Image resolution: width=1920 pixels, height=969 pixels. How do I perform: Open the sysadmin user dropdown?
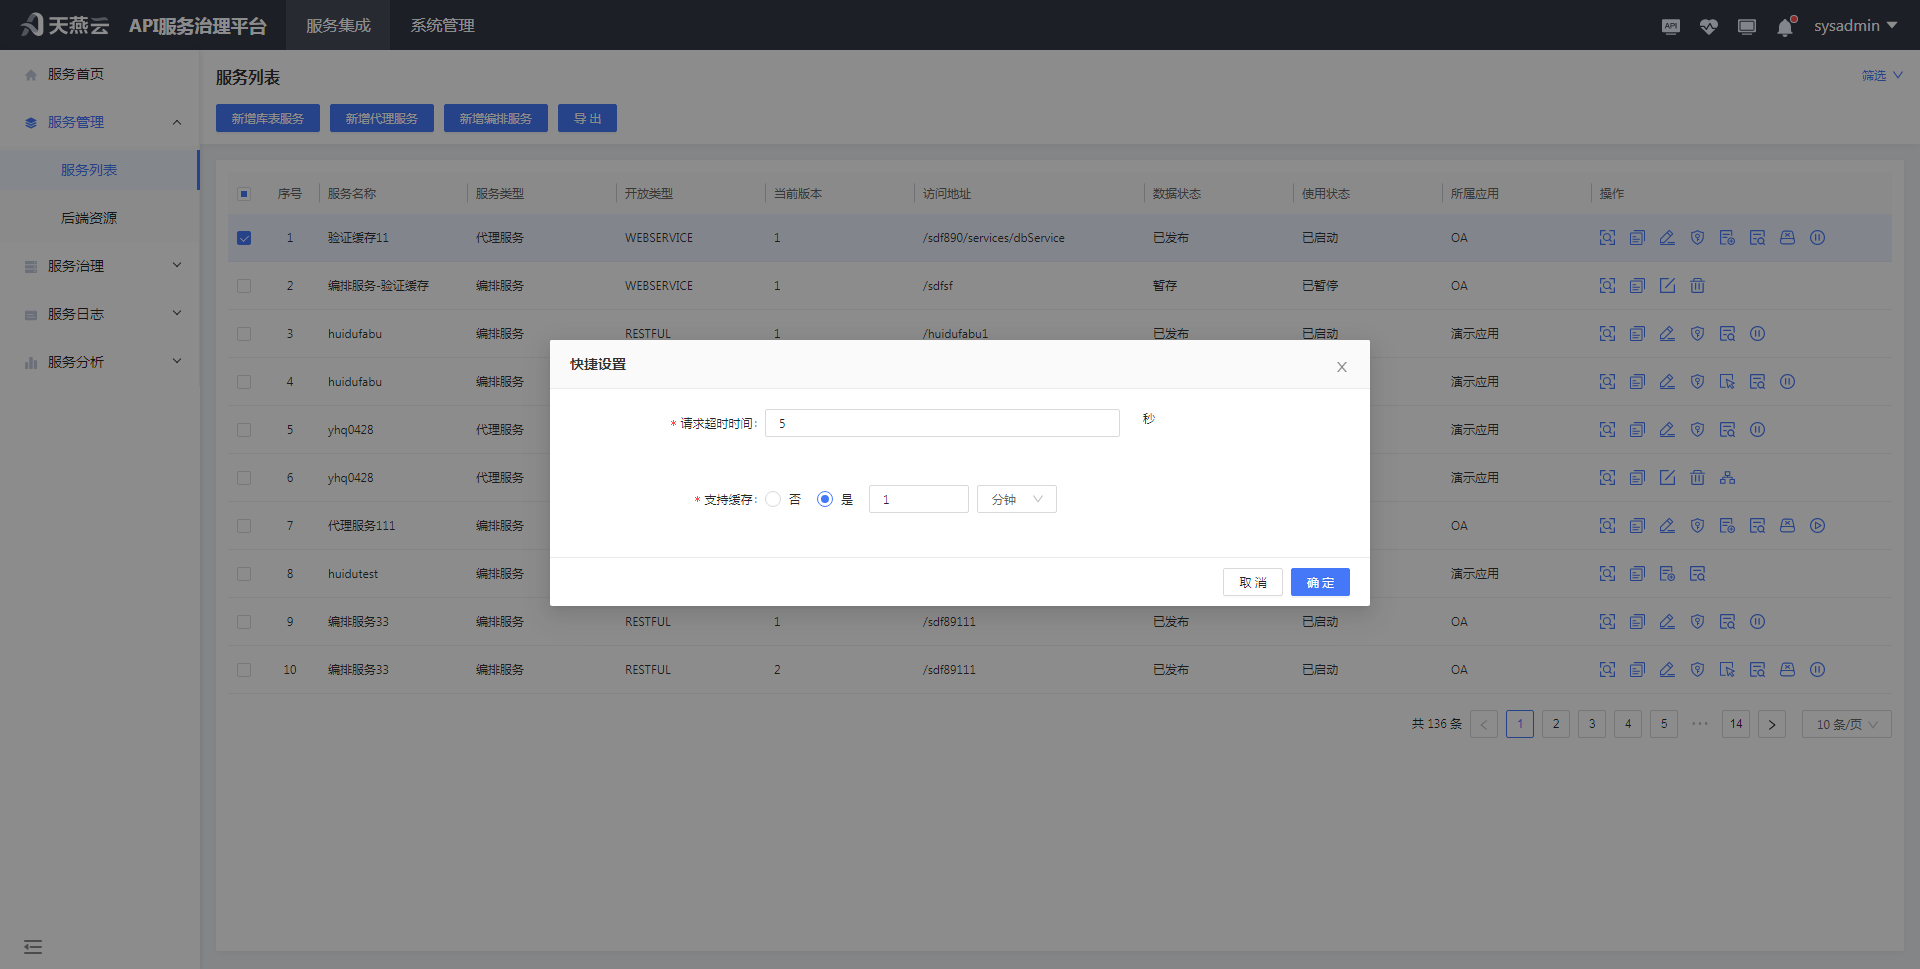click(1855, 26)
